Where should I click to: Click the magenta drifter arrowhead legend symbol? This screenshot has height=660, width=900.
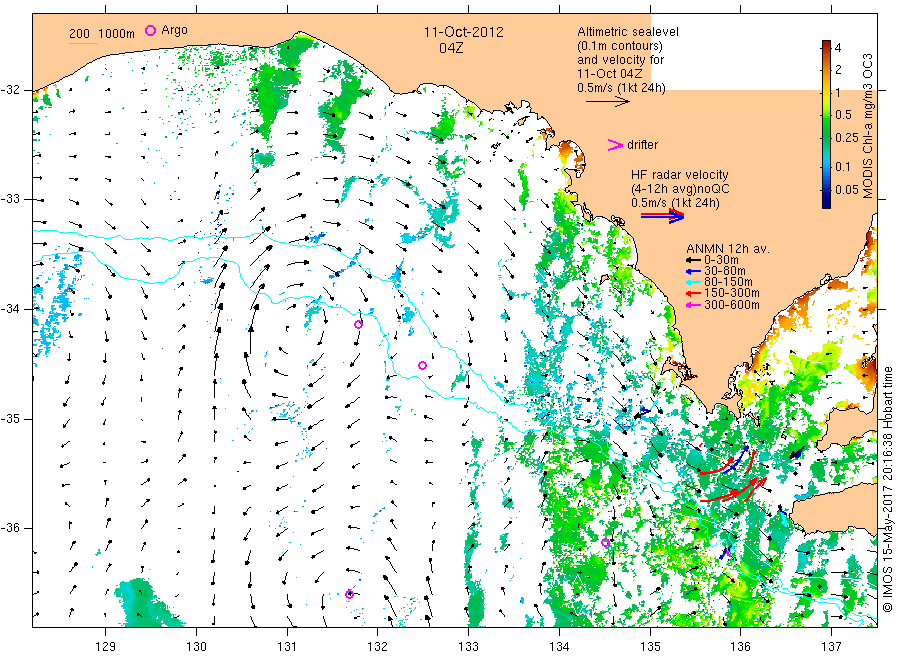(x=615, y=145)
